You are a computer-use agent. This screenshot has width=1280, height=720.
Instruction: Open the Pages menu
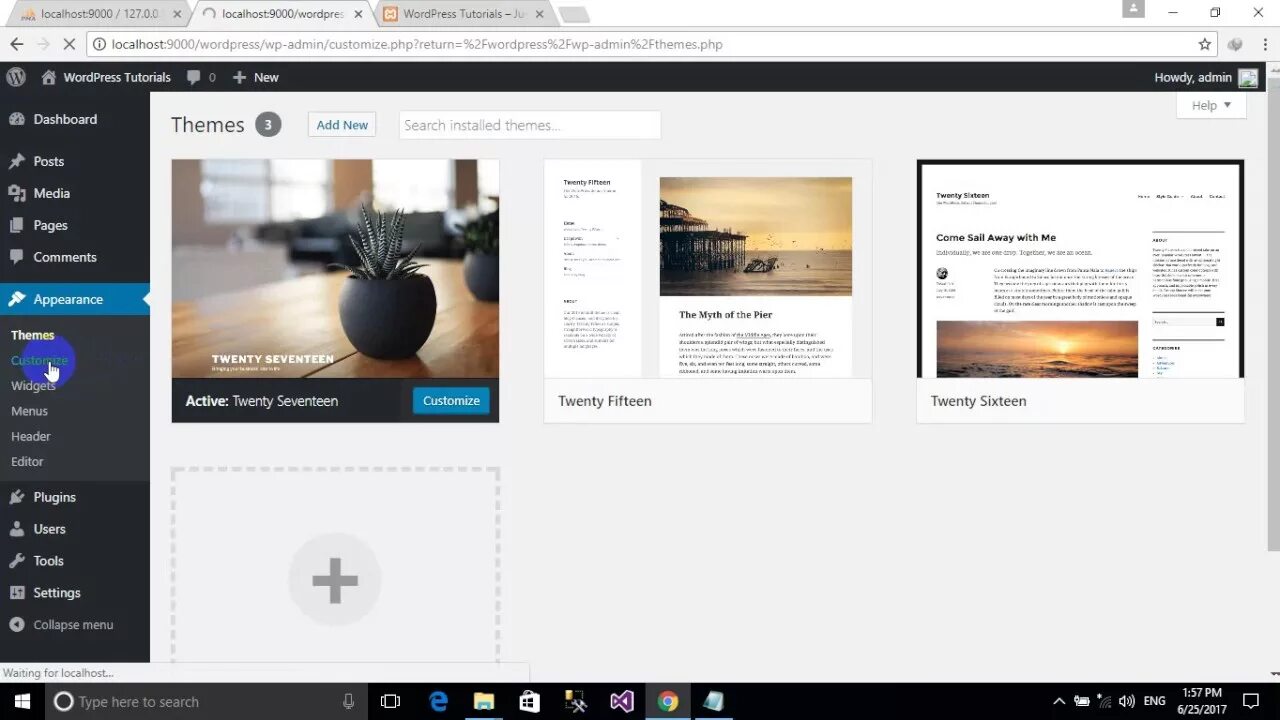click(50, 225)
